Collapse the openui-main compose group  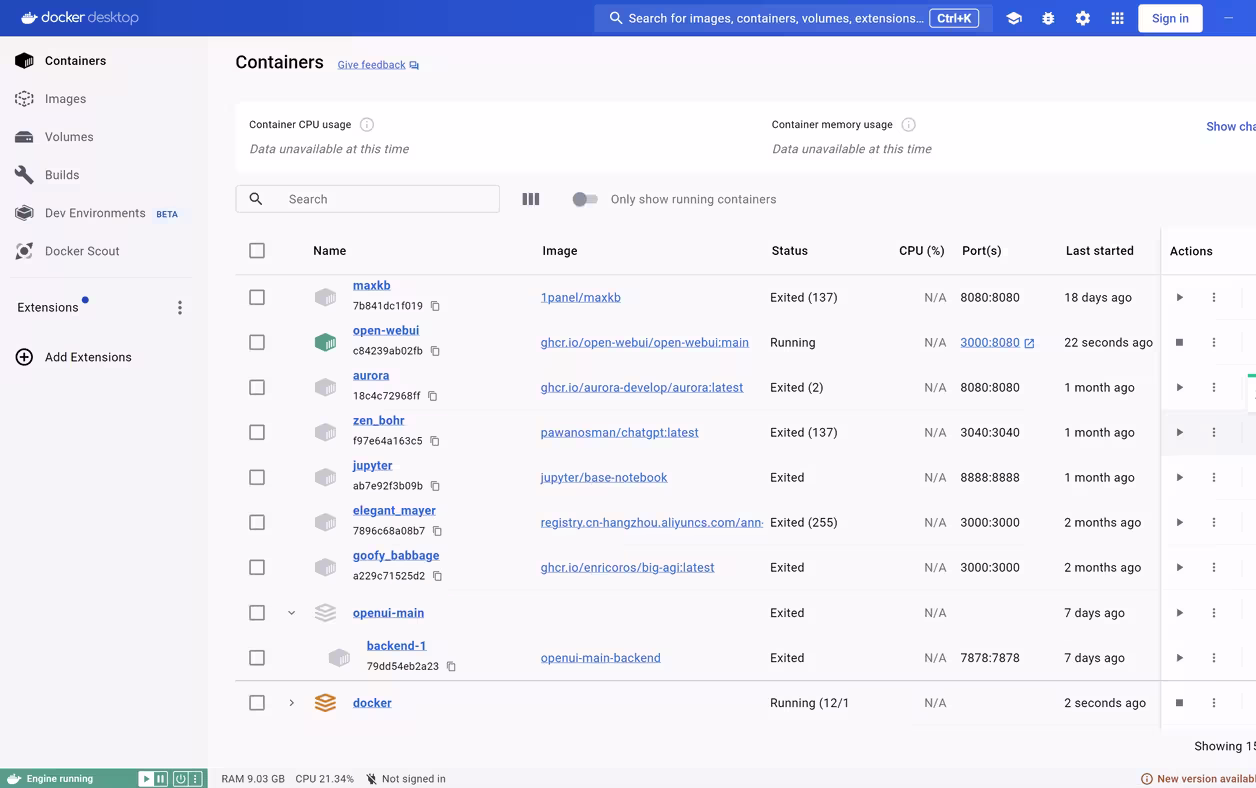pos(292,613)
